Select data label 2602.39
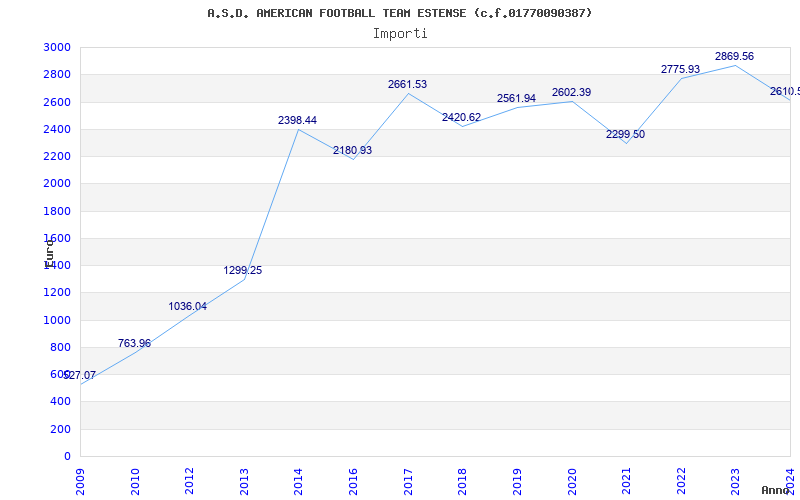Image resolution: width=800 pixels, height=500 pixels. 571,93
